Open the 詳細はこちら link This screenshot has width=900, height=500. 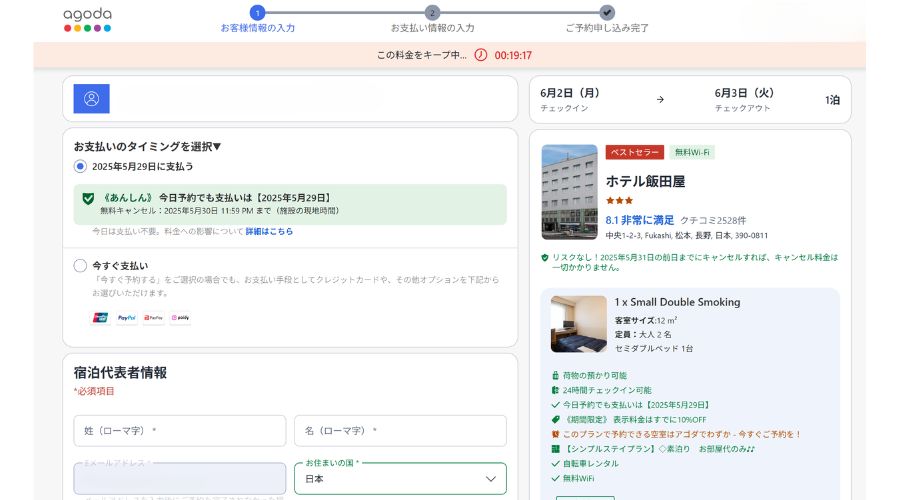pyautogui.click(x=269, y=231)
